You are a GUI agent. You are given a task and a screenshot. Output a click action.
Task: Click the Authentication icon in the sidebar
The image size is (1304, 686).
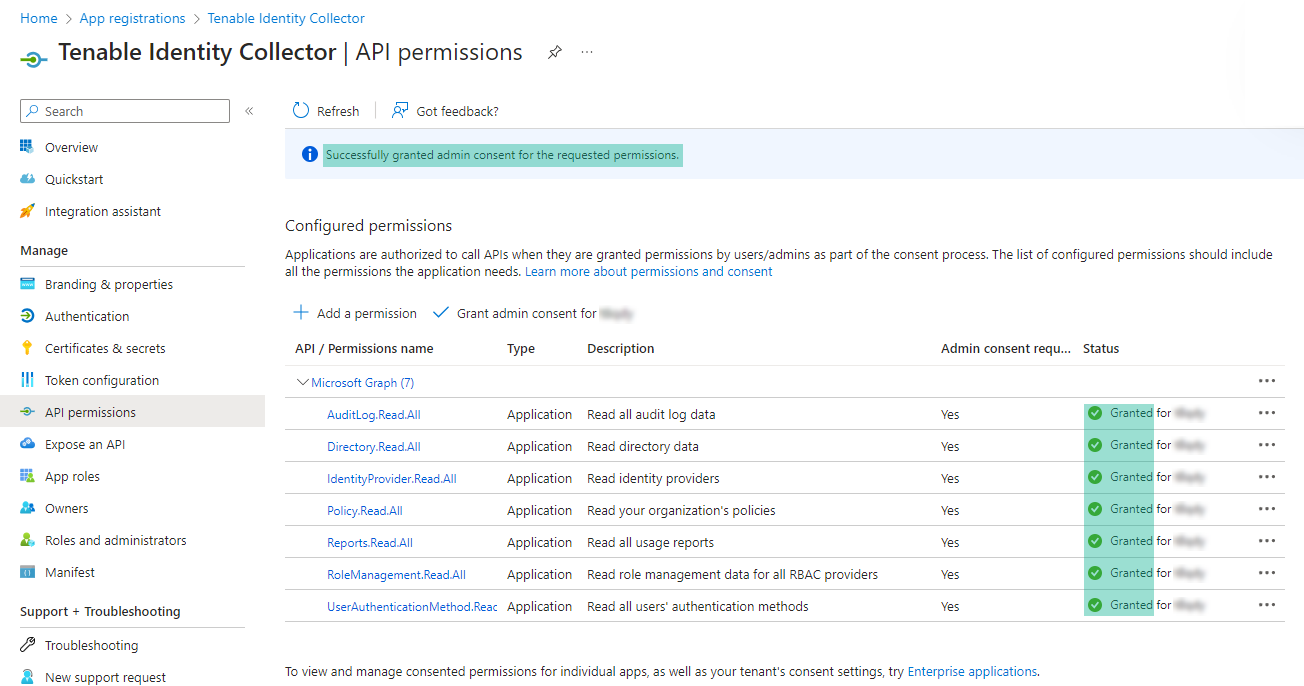pos(27,316)
